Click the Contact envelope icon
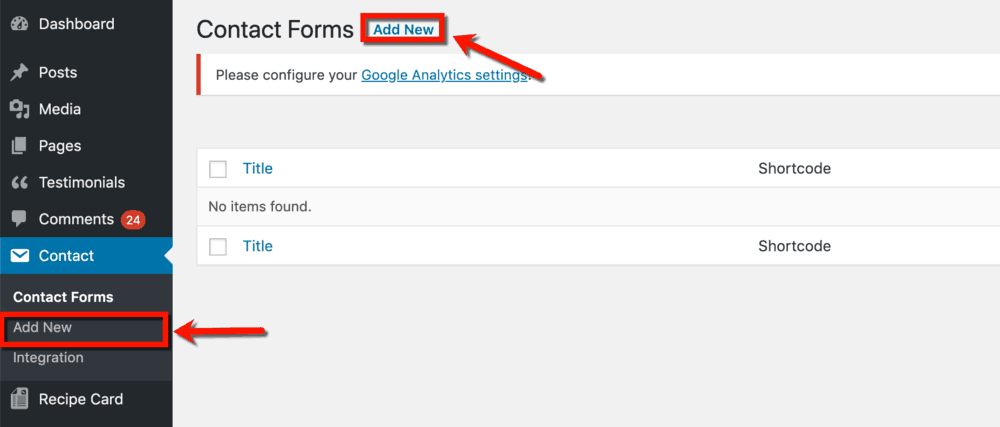 (20, 256)
